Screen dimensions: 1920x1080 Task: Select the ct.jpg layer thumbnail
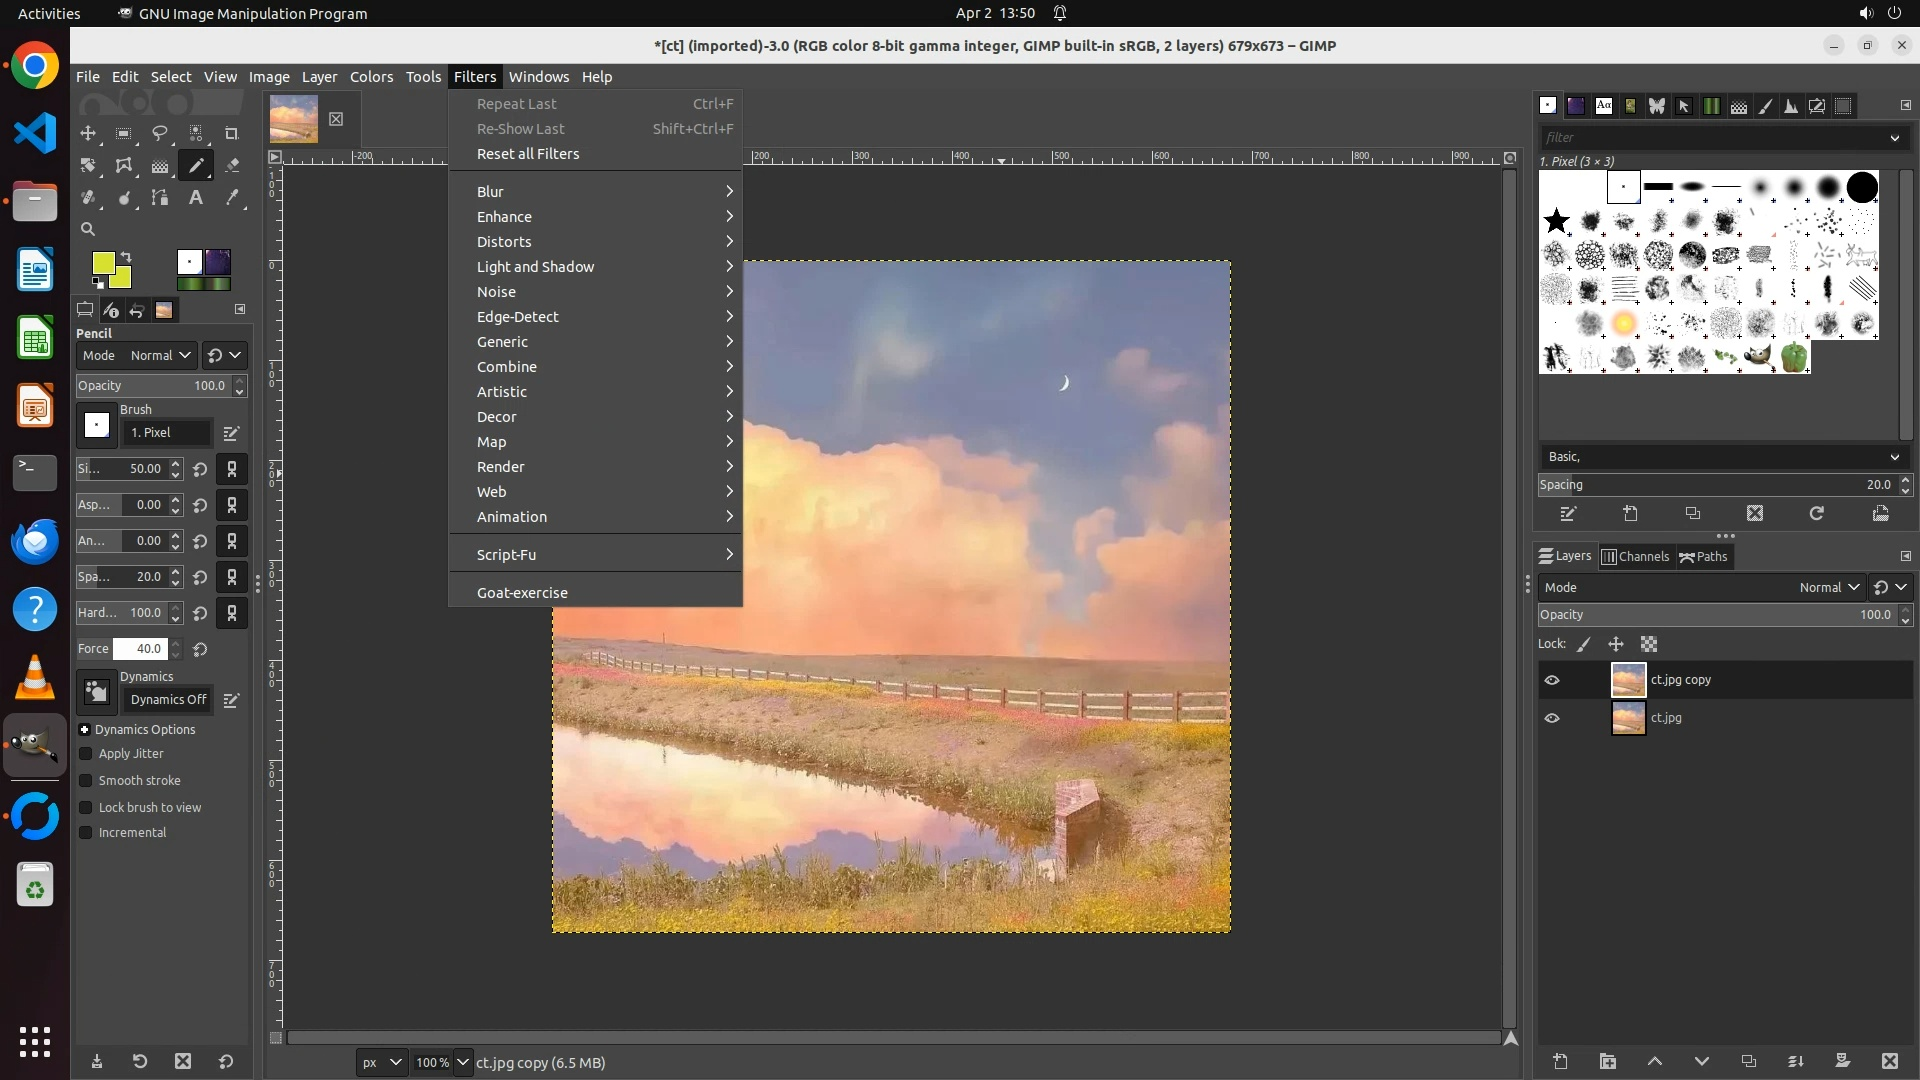click(1628, 718)
